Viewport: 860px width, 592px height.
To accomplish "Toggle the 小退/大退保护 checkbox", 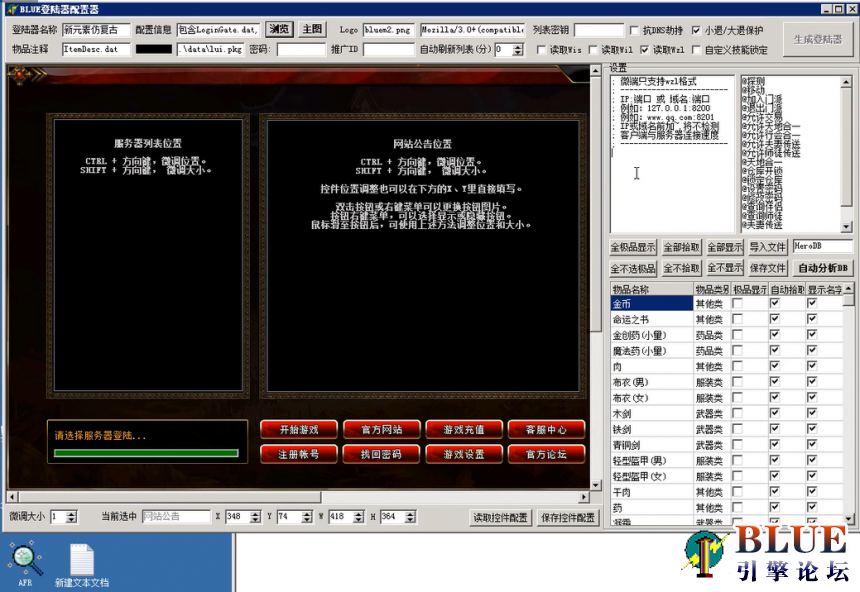I will pyautogui.click(x=696, y=31).
